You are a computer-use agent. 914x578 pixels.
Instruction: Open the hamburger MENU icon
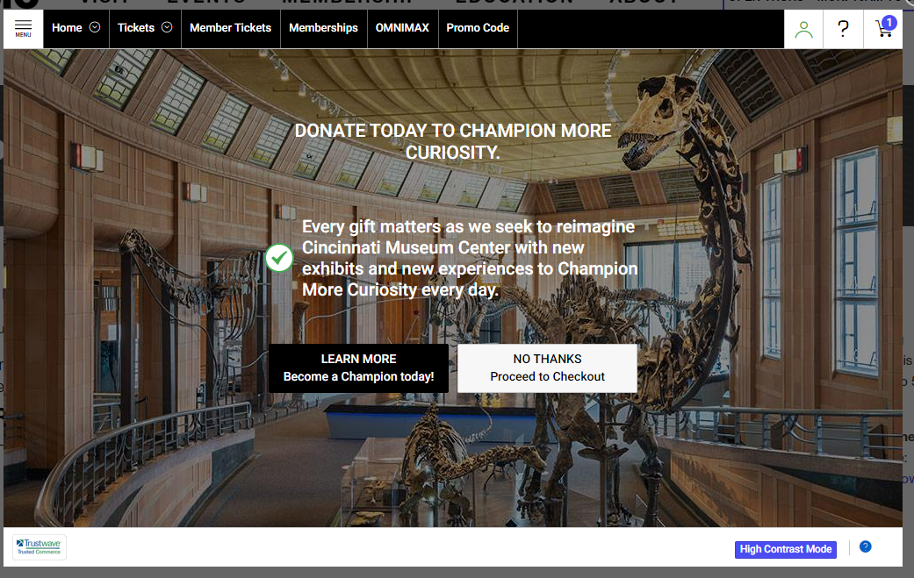click(x=23, y=28)
